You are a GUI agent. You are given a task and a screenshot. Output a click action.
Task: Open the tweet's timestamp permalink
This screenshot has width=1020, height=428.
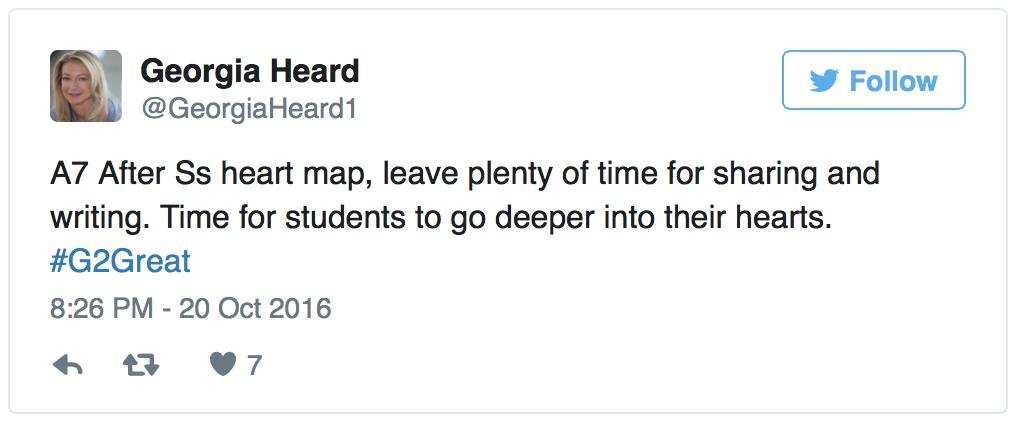click(x=191, y=308)
